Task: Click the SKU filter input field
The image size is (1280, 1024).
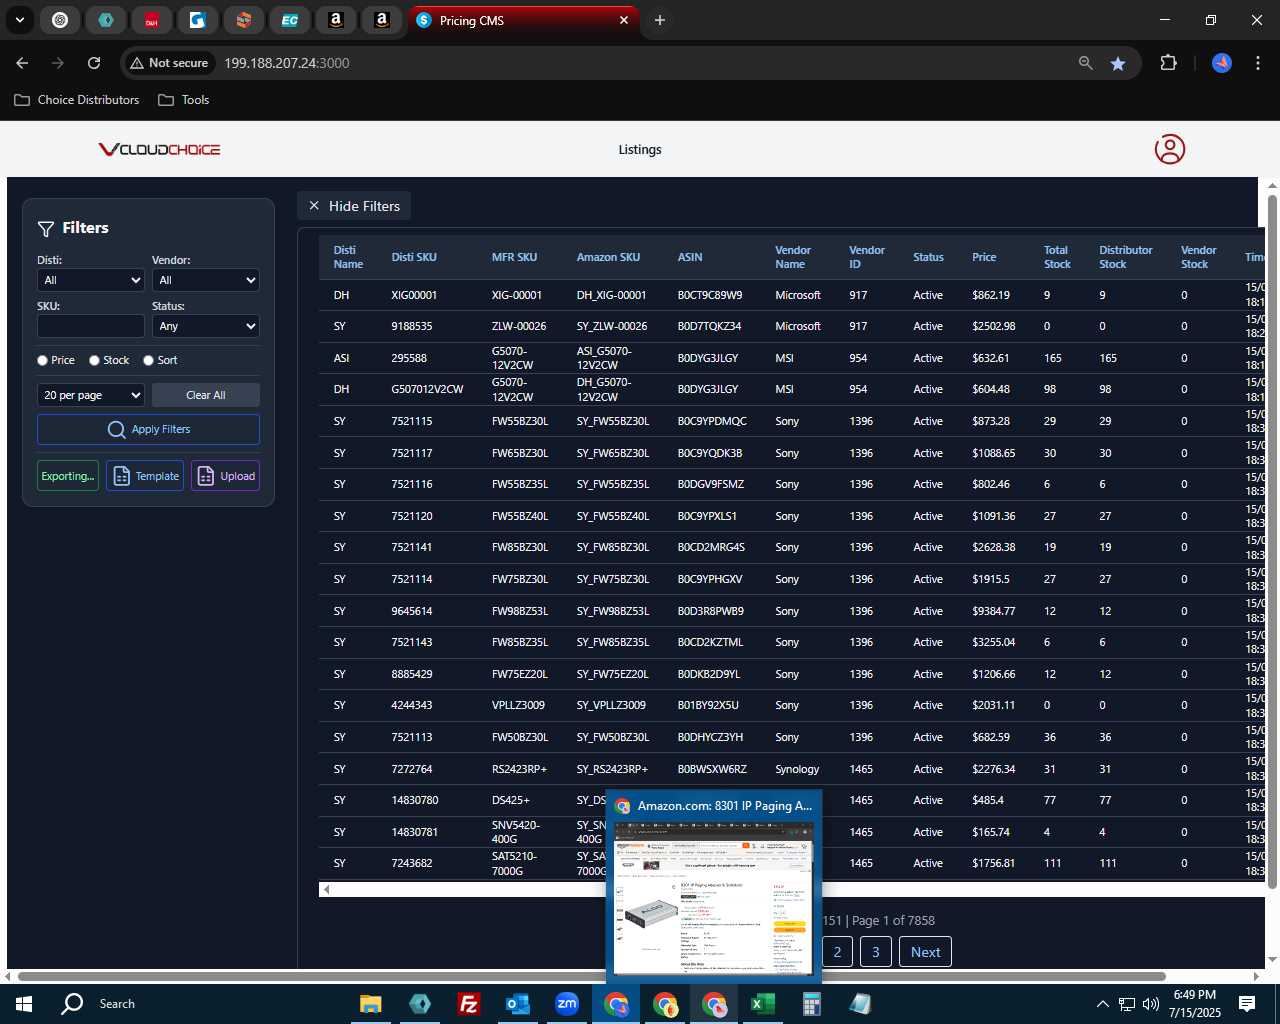Action: coord(91,326)
